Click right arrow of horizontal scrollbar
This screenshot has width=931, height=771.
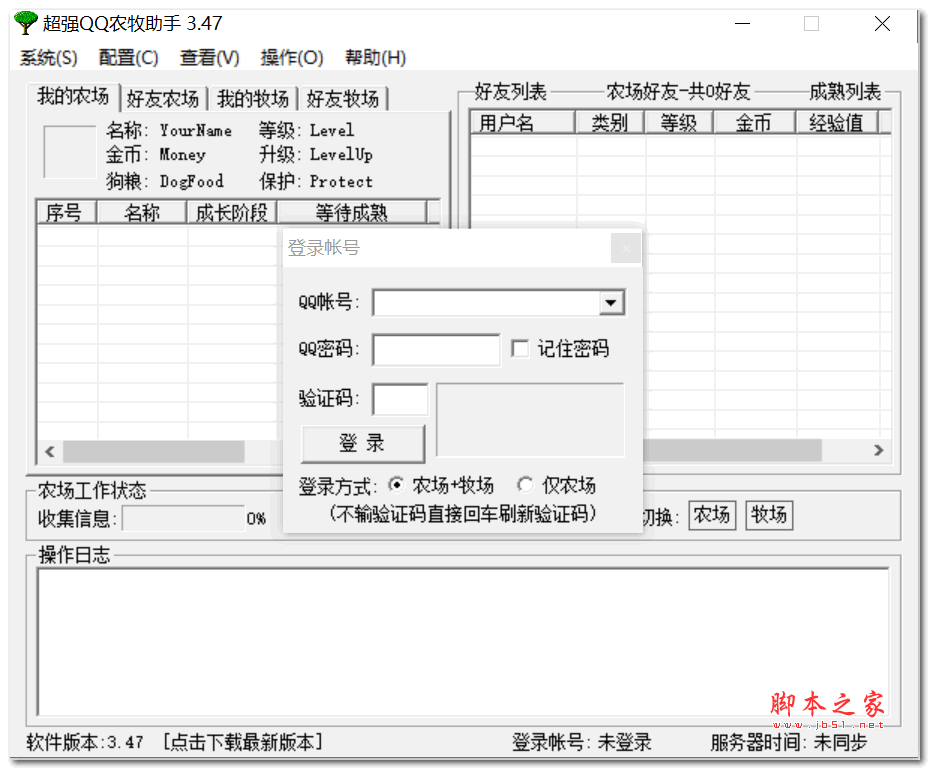point(877,452)
